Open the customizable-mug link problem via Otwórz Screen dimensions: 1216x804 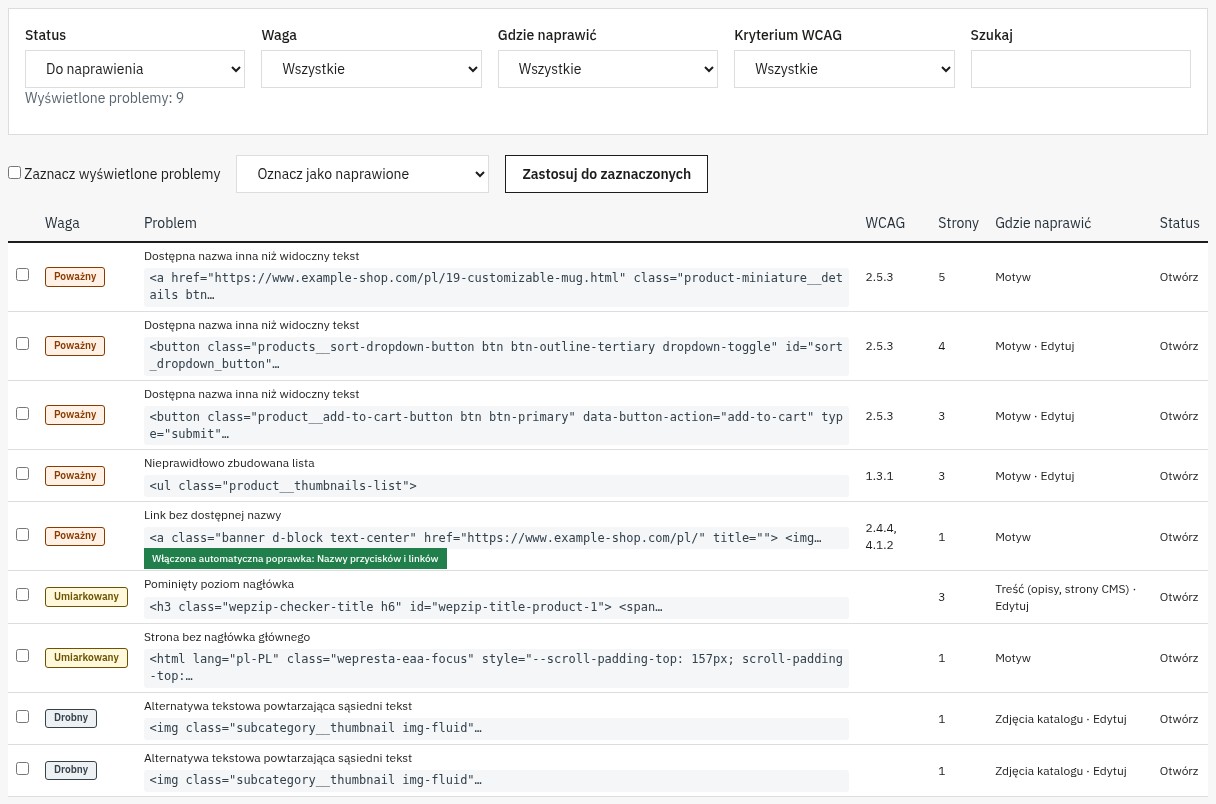[1179, 277]
